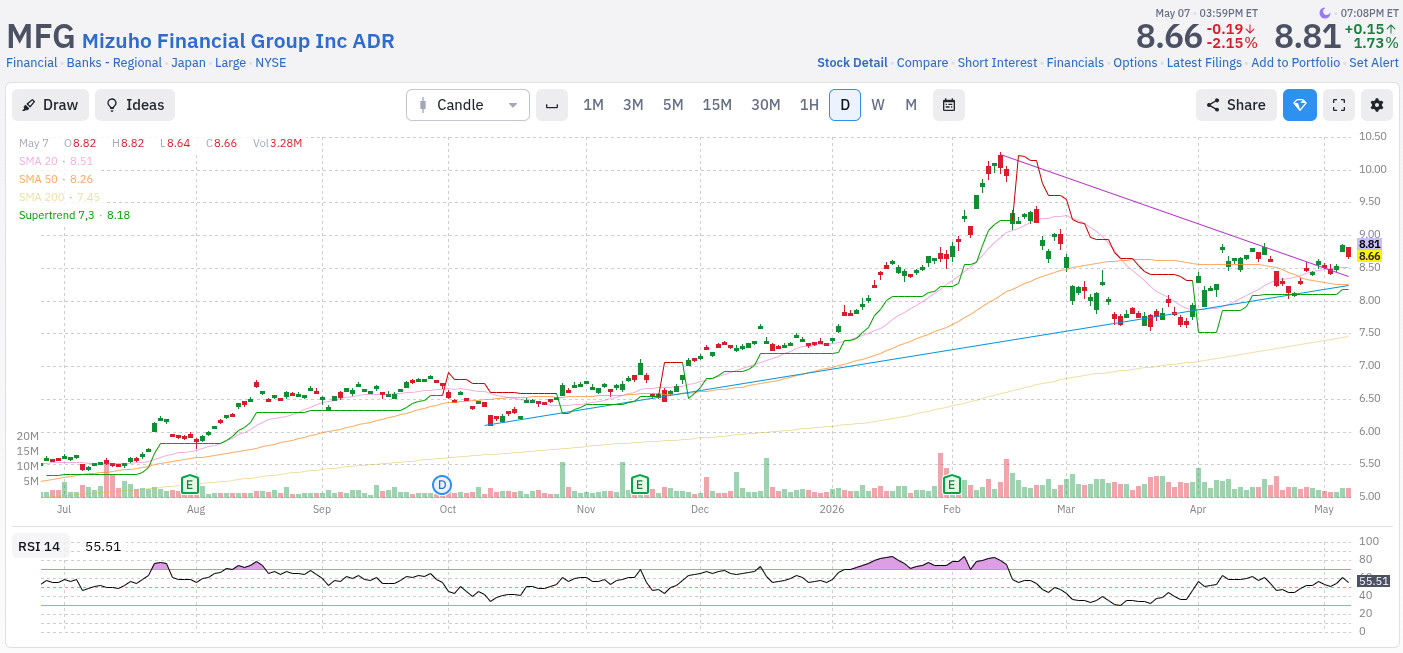Select the 5M interval
The width and height of the screenshot is (1403, 653).
(x=673, y=105)
